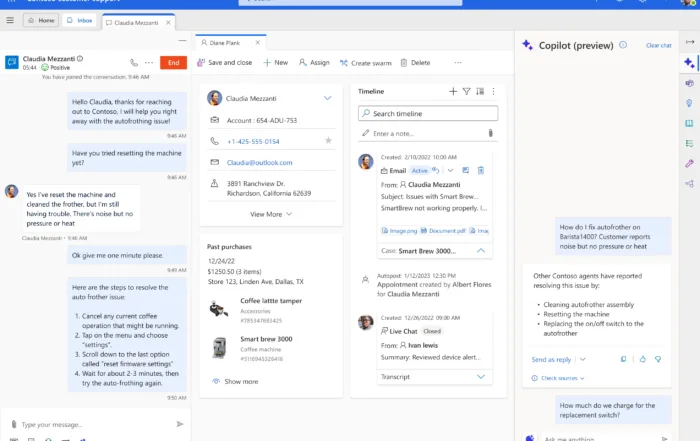Mark the phone number as favorite star
This screenshot has width=700, height=441.
tap(328, 141)
